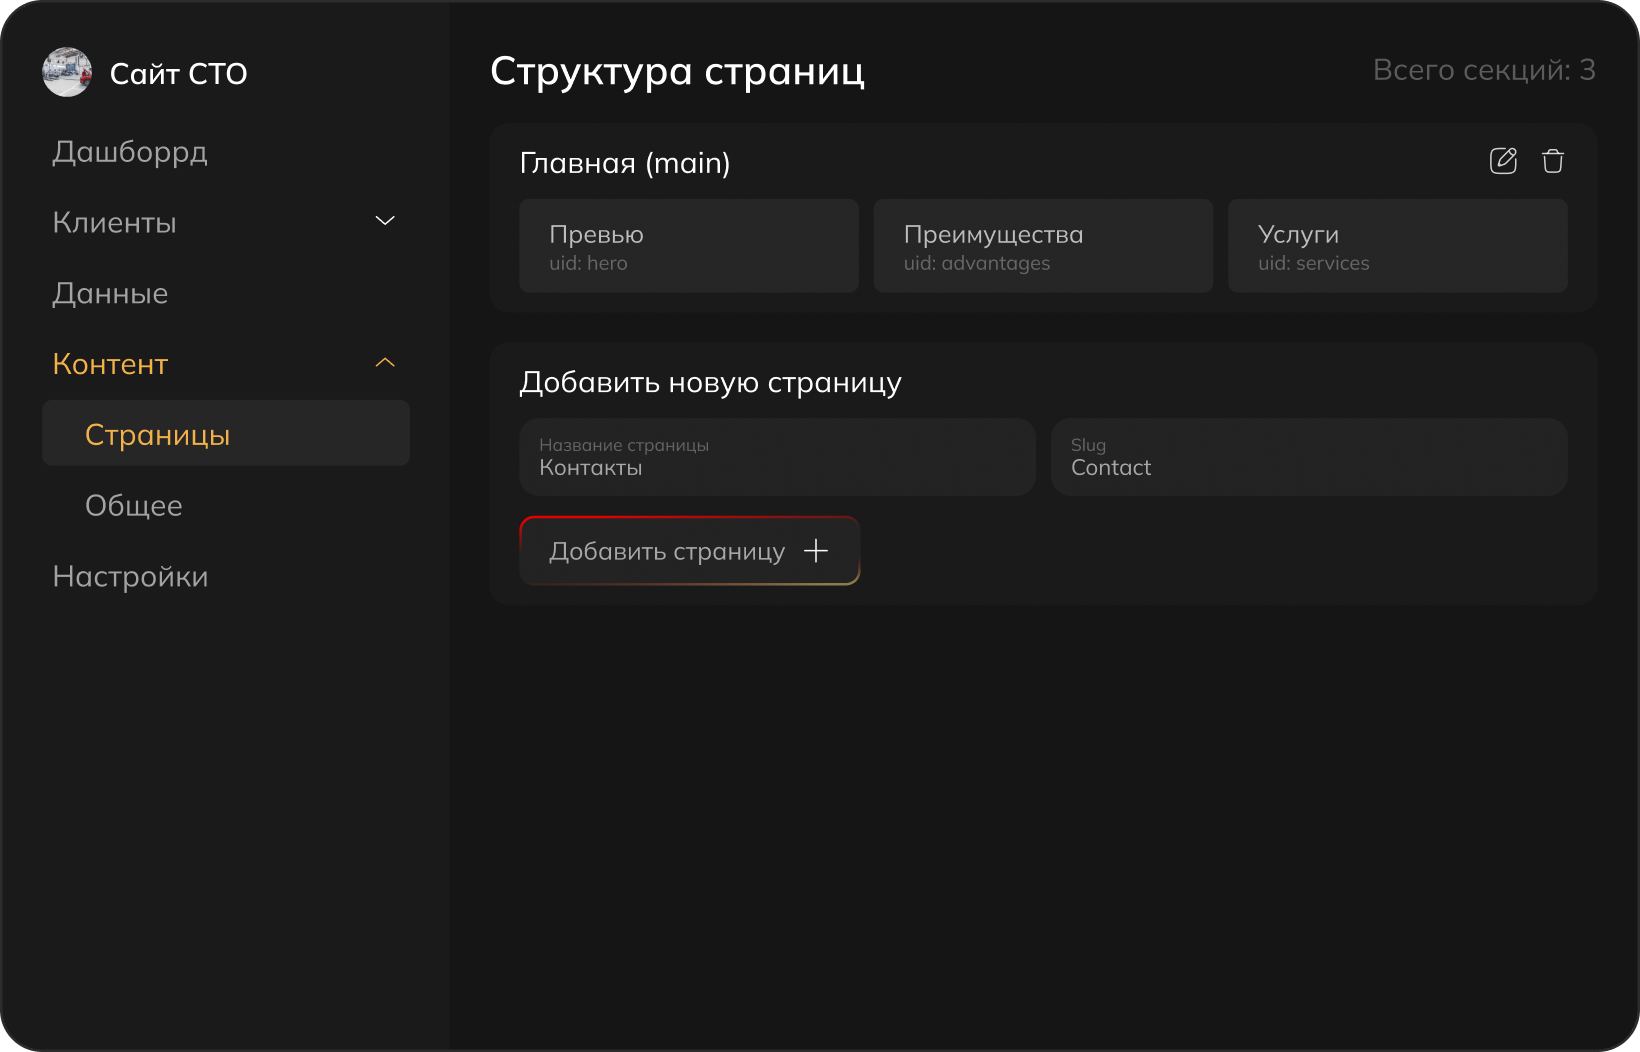Click the Структура страниц page heading
The height and width of the screenshot is (1052, 1640).
(x=677, y=71)
